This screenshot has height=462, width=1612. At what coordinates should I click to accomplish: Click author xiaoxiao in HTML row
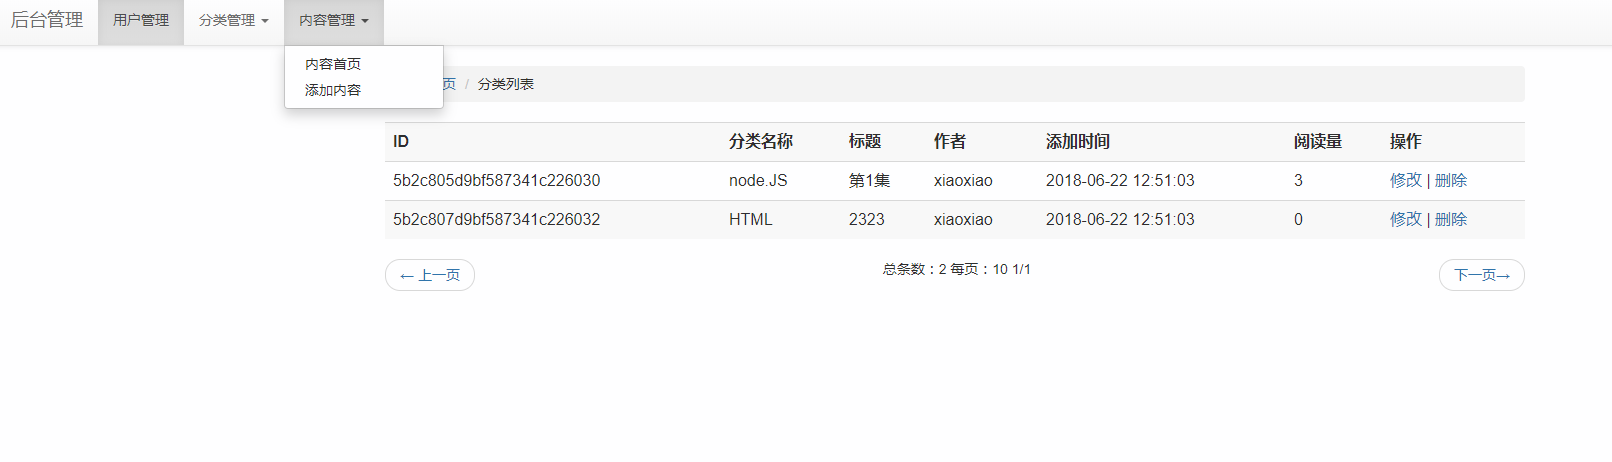(x=963, y=219)
